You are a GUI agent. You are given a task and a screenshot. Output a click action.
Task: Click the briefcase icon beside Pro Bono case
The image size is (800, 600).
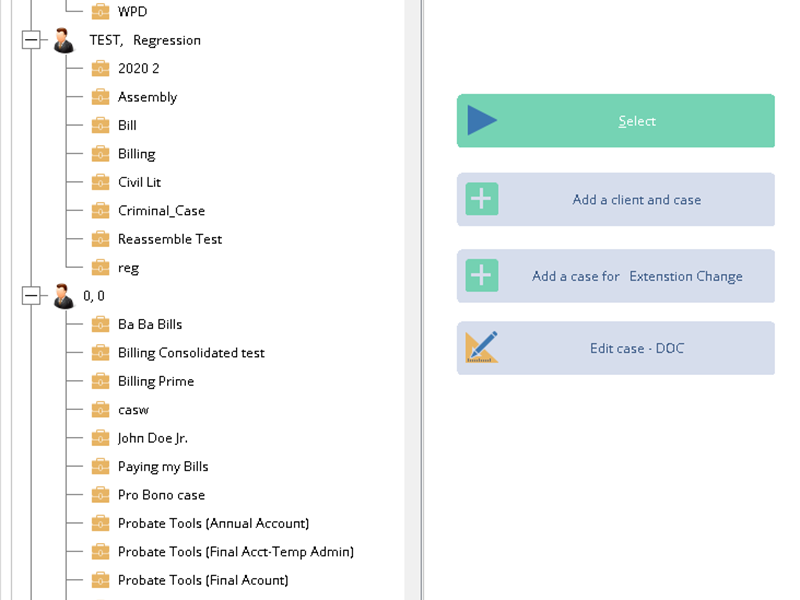100,495
